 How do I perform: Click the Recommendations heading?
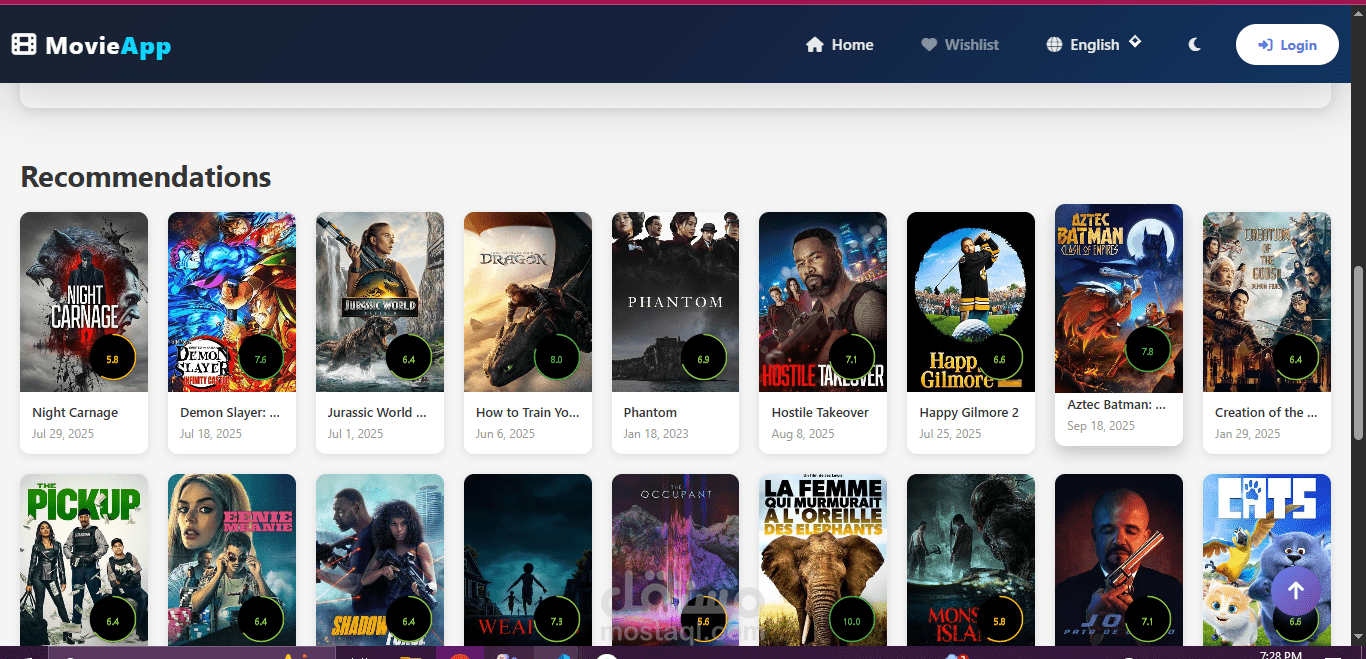point(146,177)
